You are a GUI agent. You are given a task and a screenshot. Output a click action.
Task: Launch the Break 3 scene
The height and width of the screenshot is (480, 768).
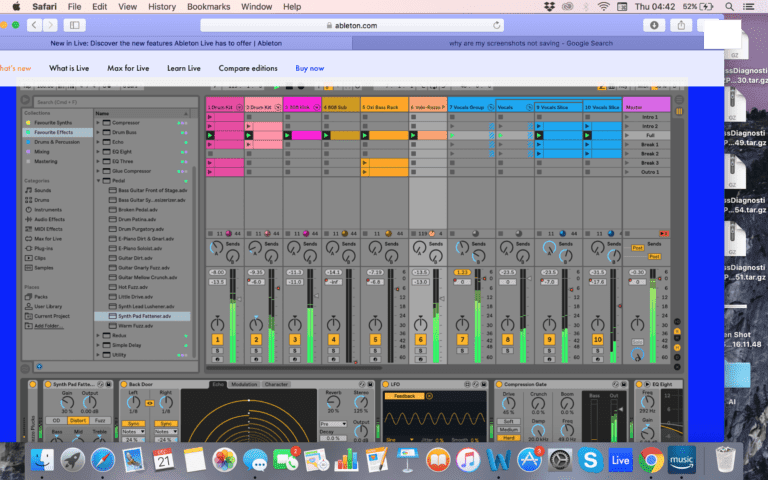coord(627,163)
